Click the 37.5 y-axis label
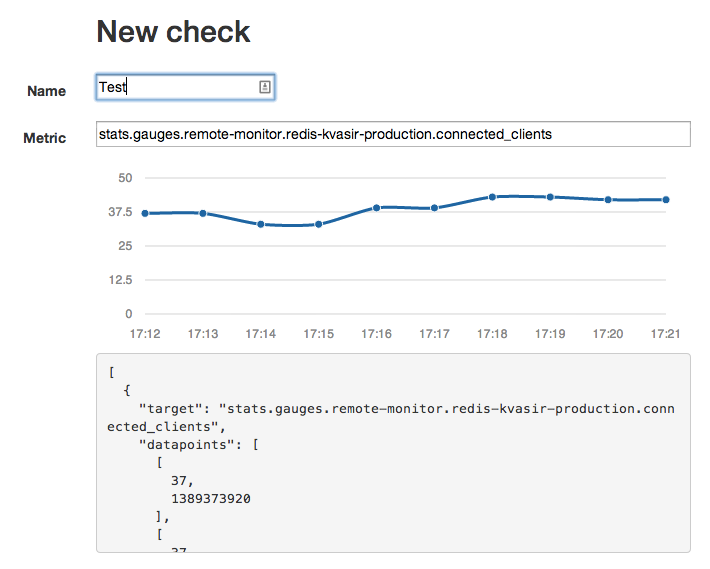Screen dimensions: 710x569 120,212
